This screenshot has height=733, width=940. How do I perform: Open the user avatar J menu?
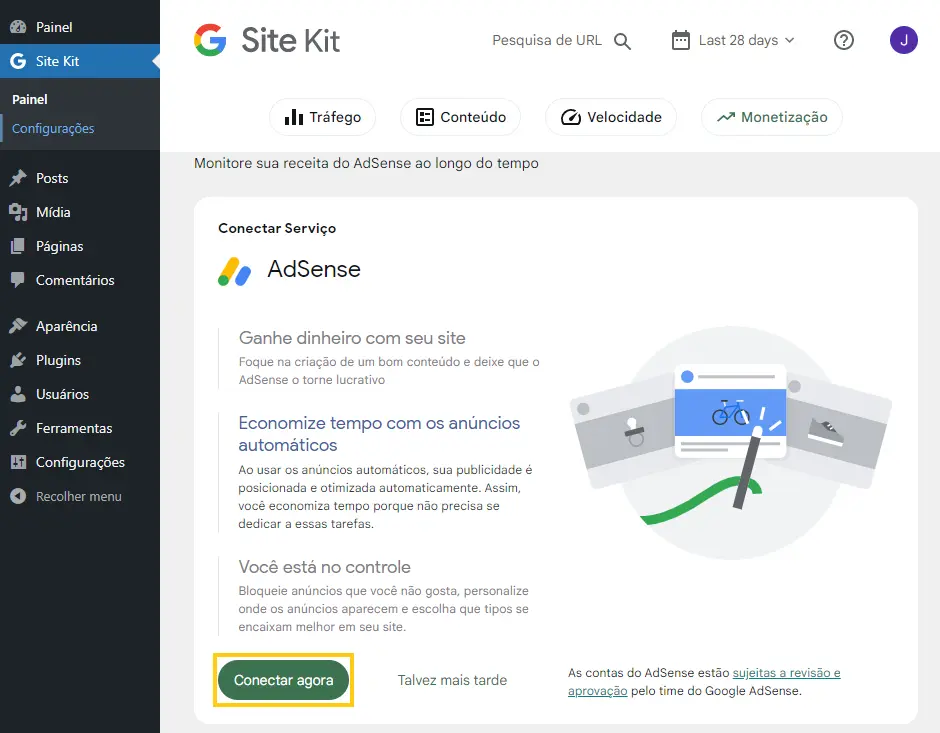coord(903,40)
